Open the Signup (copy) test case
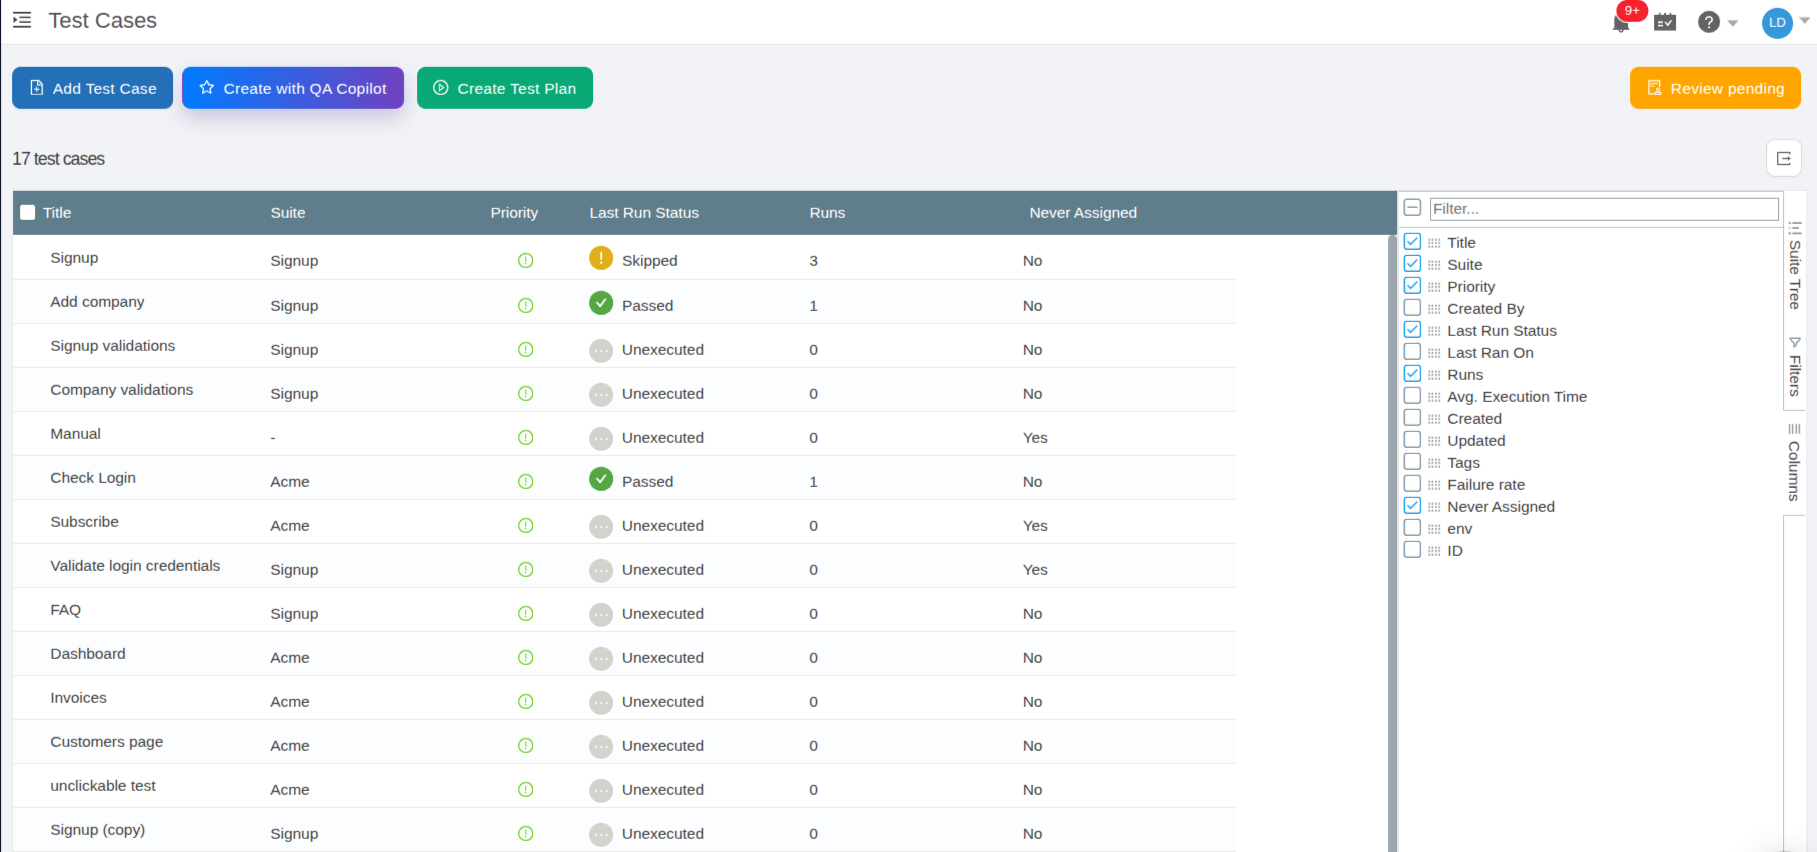Viewport: 1817px width, 852px height. click(98, 830)
